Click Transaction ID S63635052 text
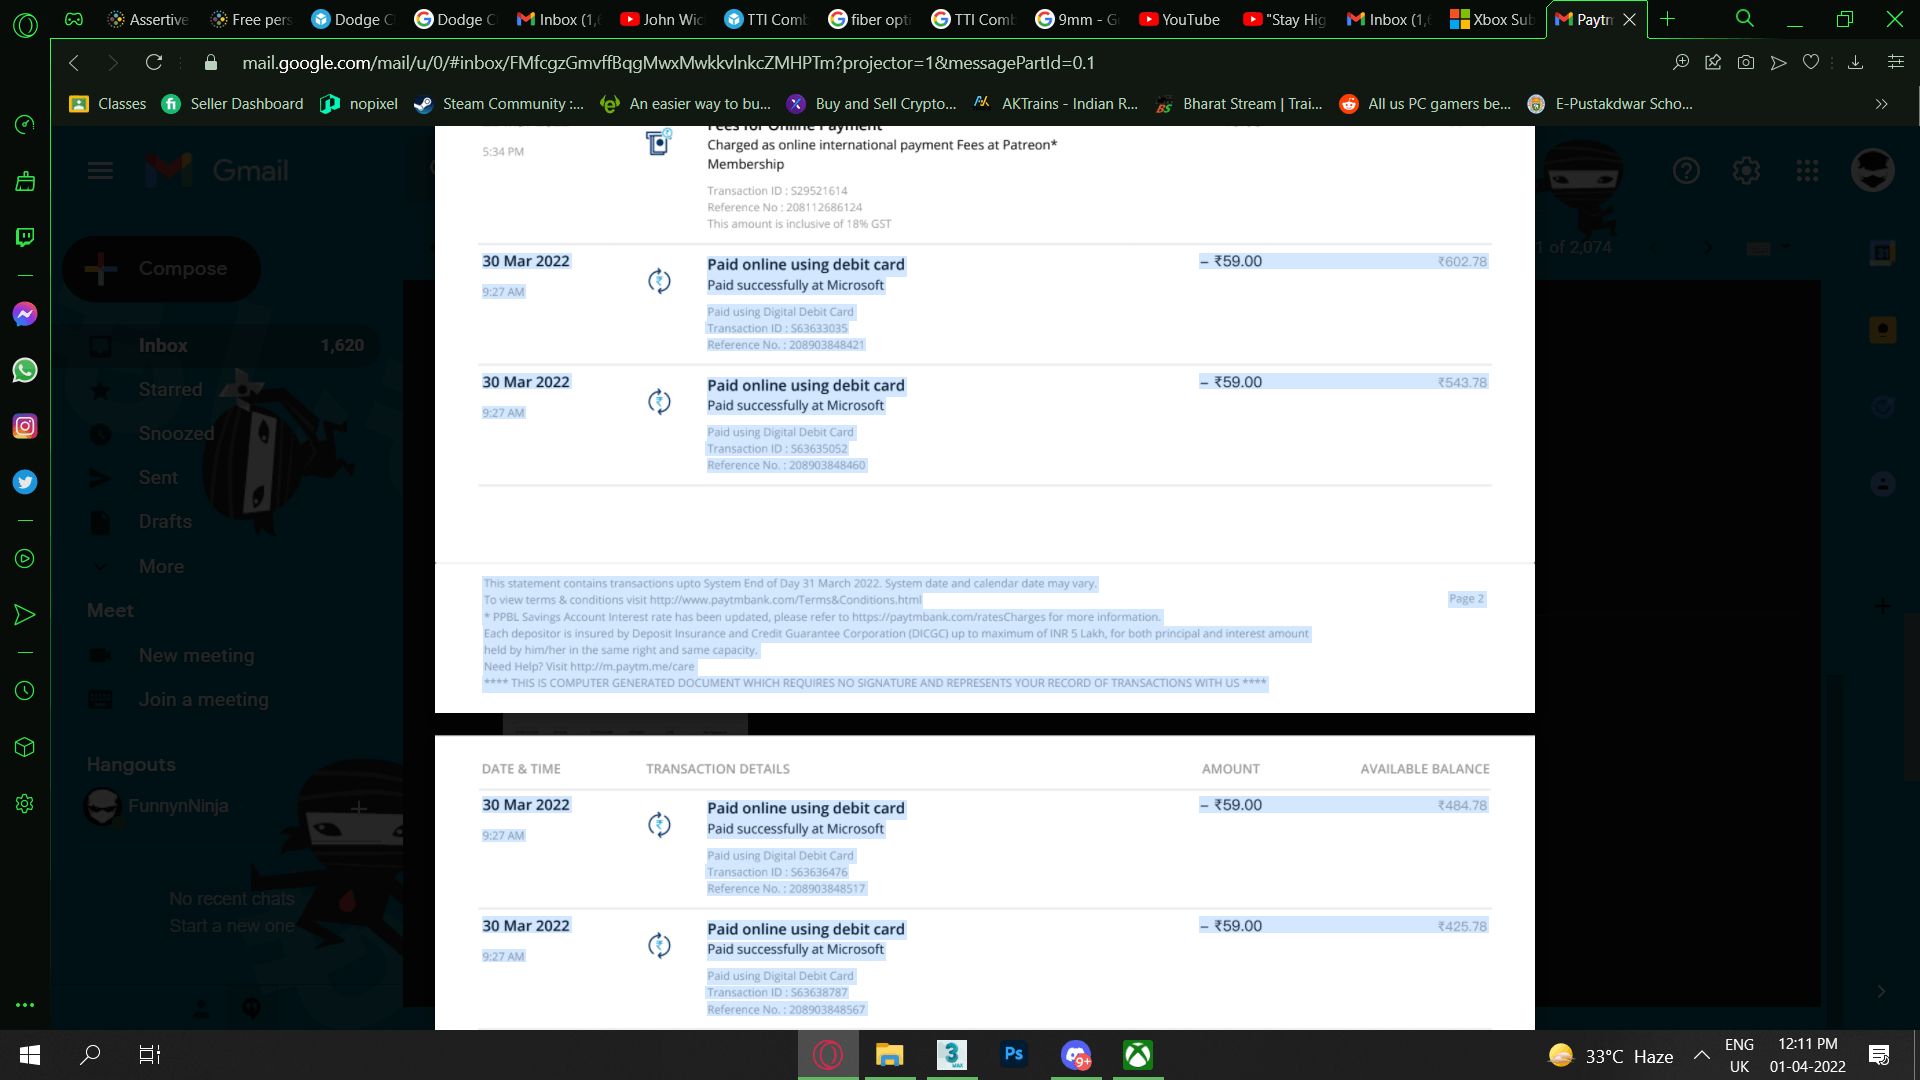1920x1080 pixels. coord(777,449)
